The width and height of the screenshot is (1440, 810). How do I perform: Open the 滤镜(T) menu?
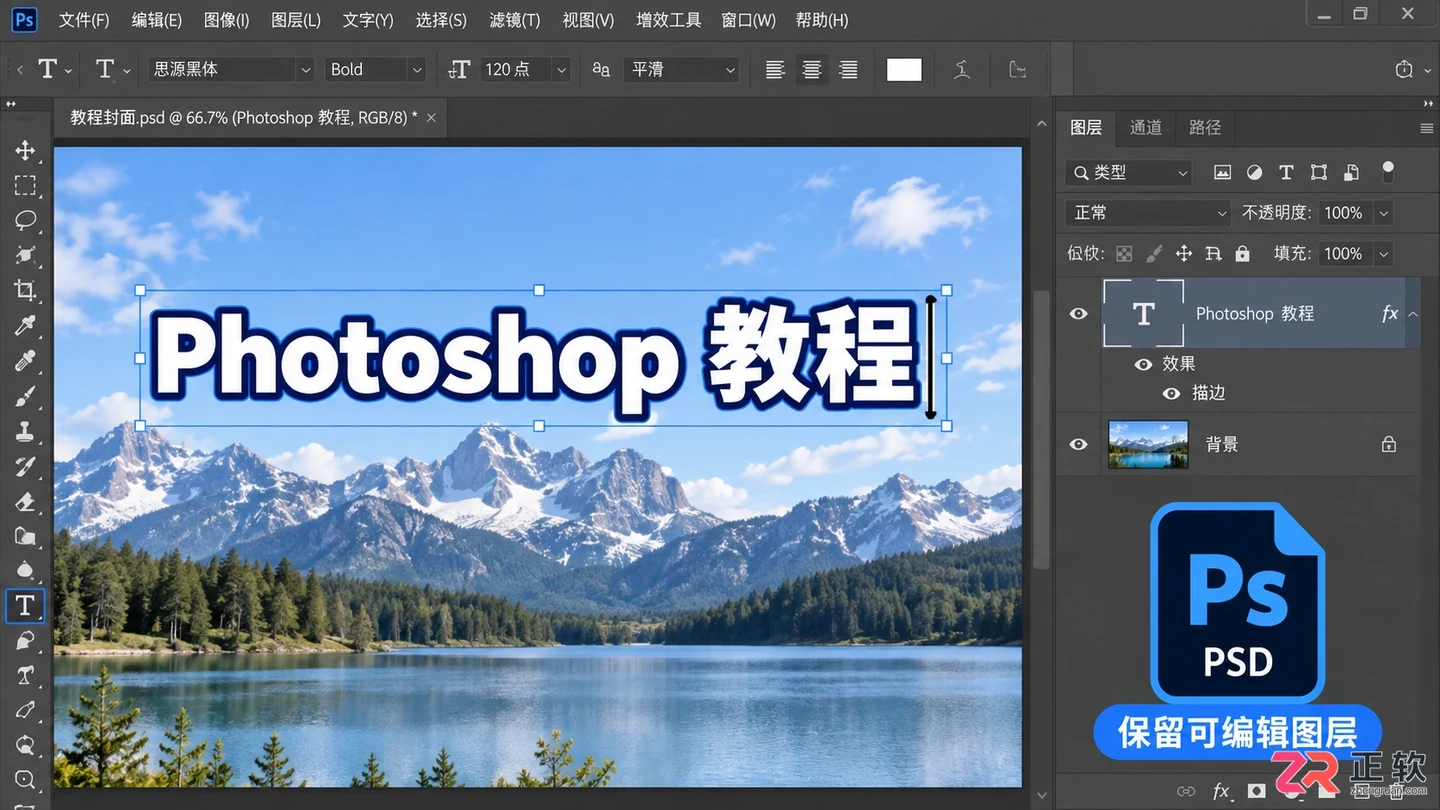click(x=515, y=20)
